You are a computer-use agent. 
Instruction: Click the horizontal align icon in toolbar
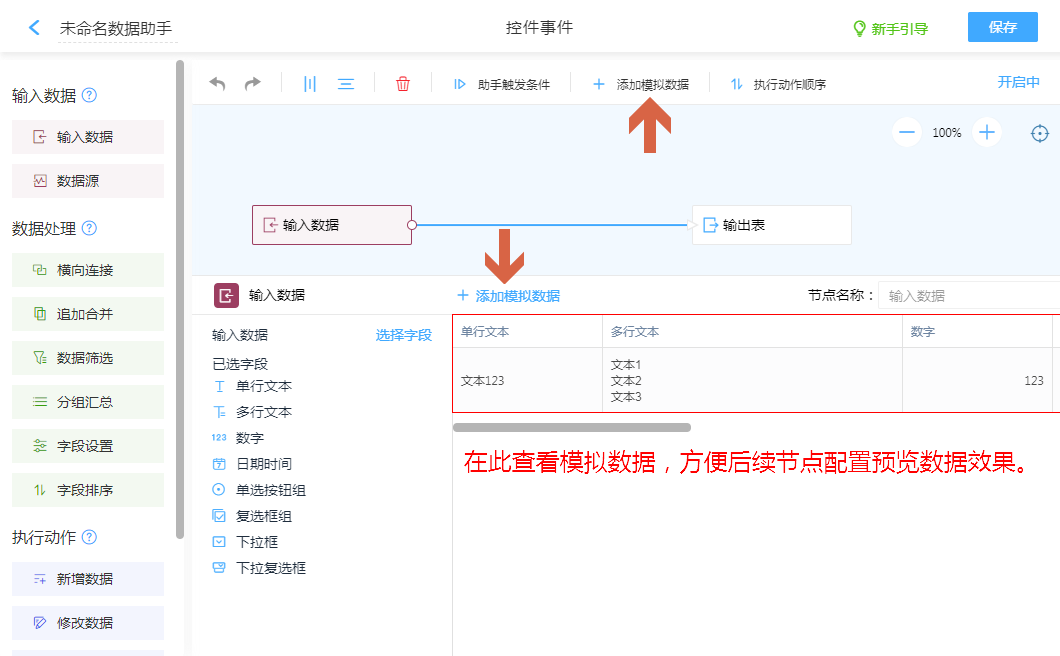[346, 84]
